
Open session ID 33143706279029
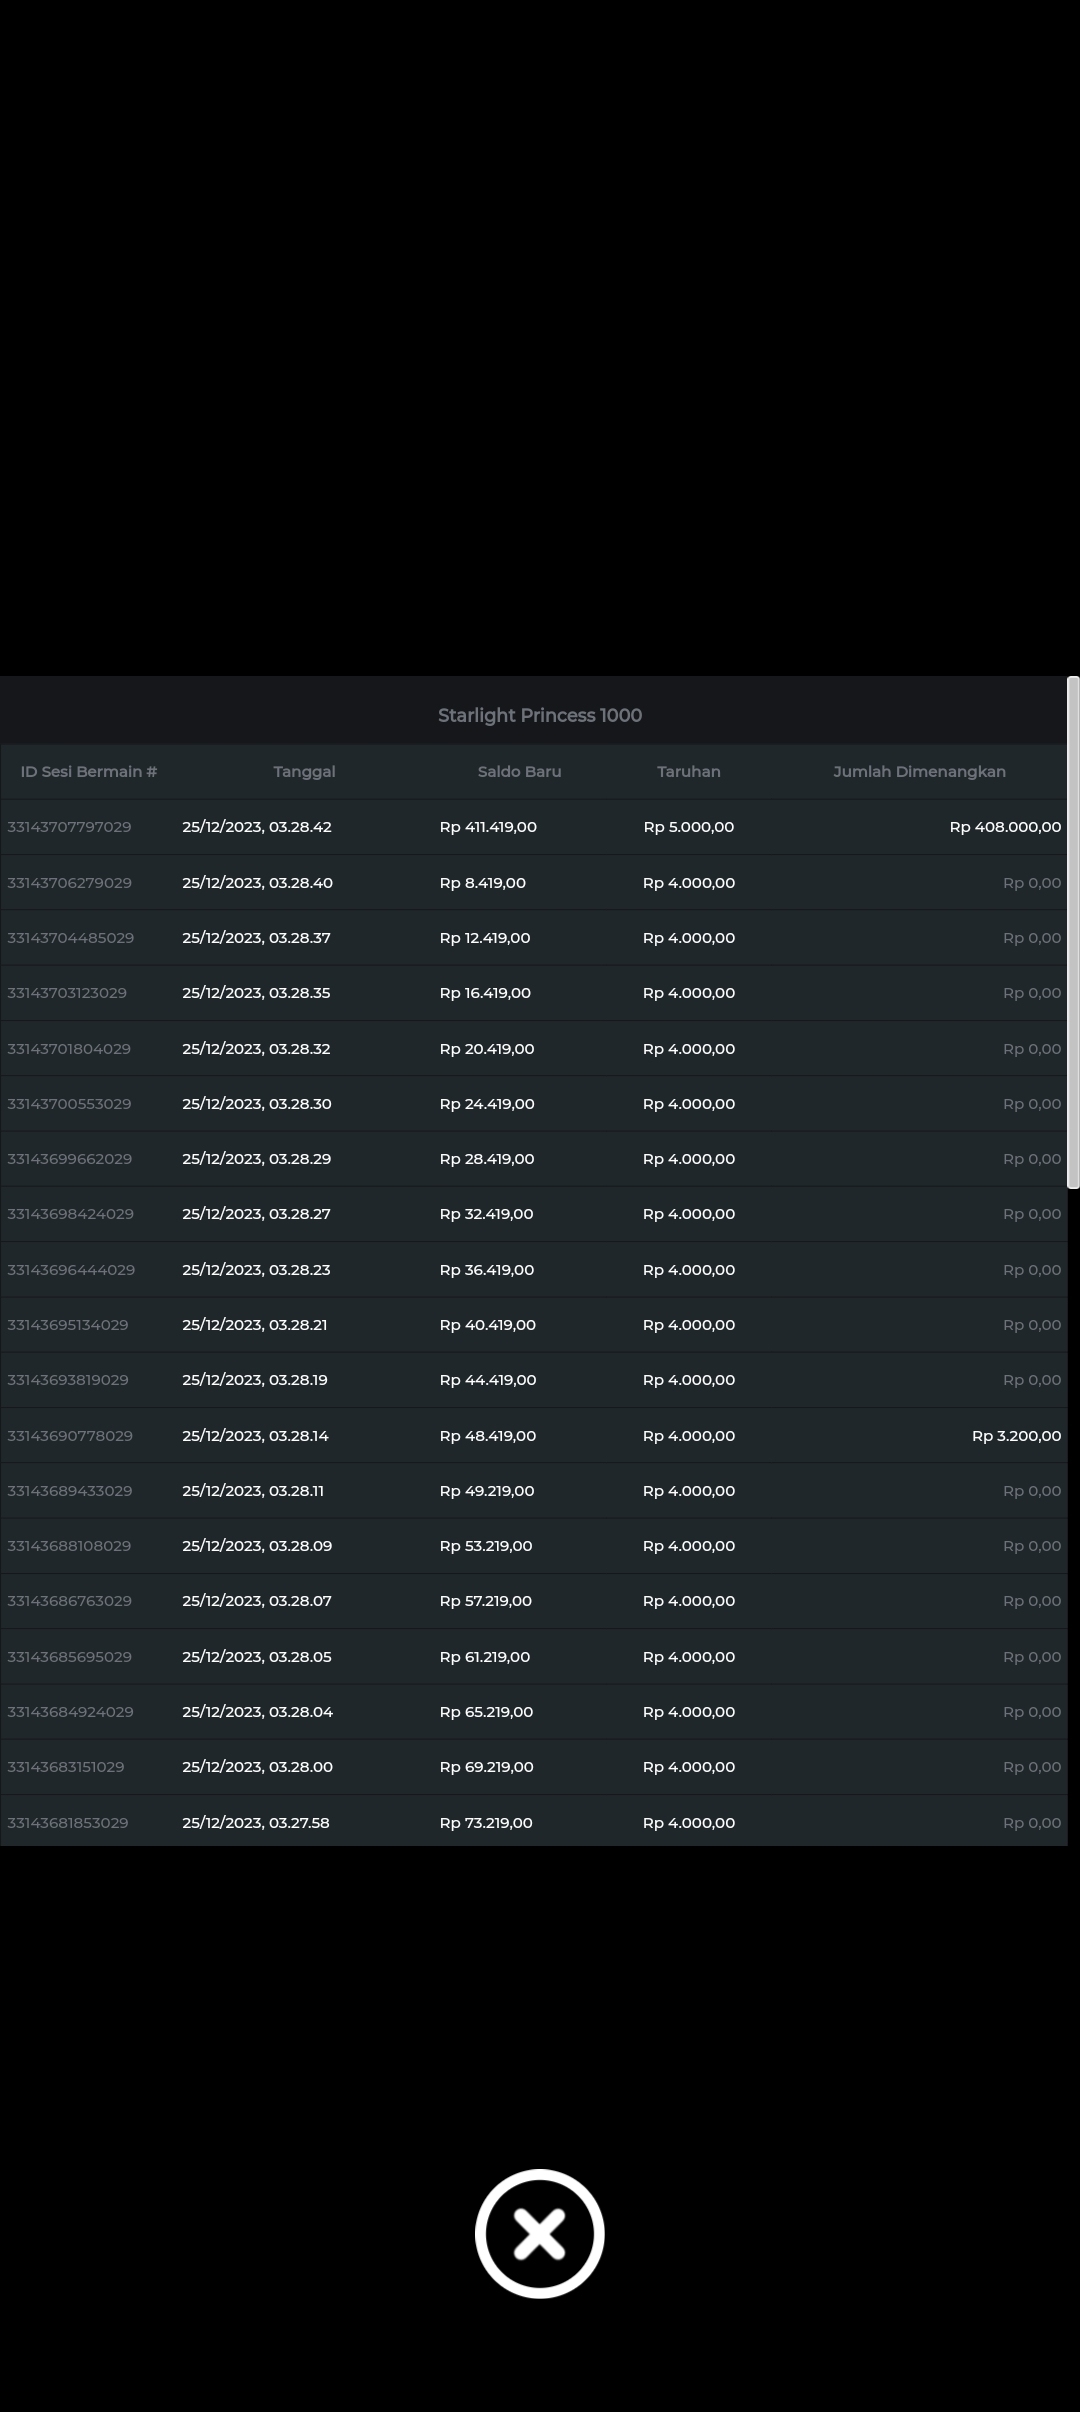(x=69, y=883)
